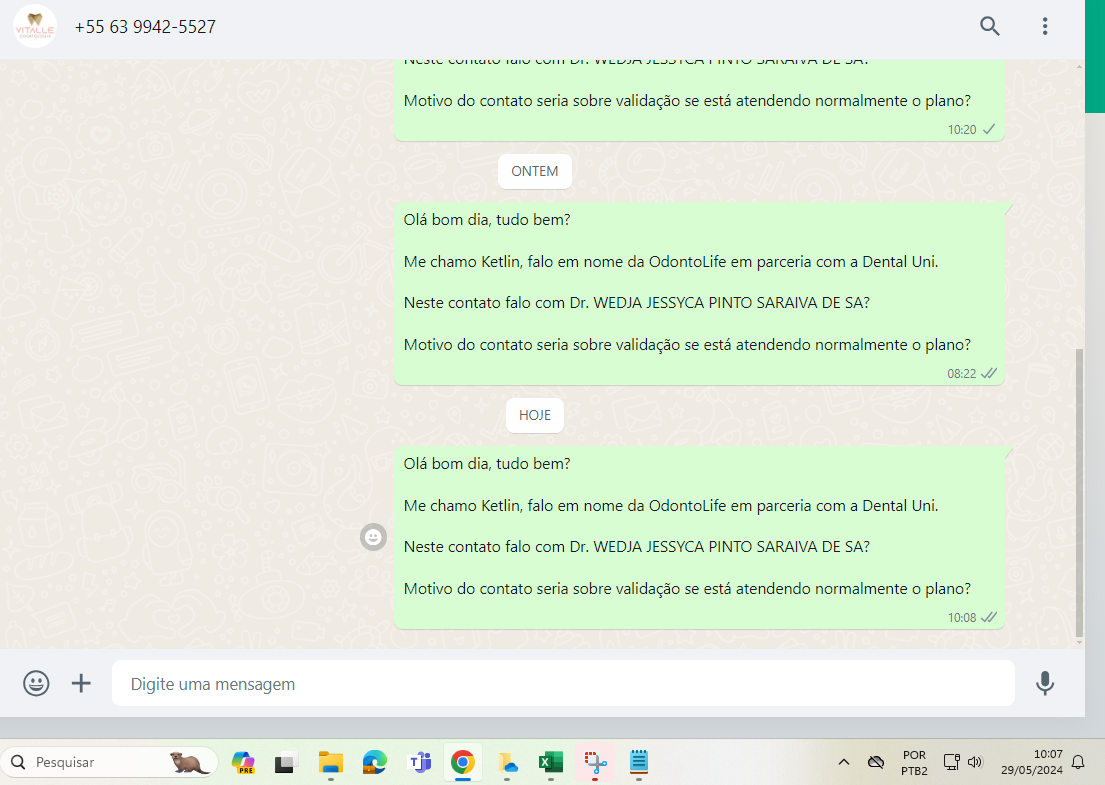Open the Snipping Tool taskbar icon
This screenshot has height=785, width=1105.
(595, 762)
